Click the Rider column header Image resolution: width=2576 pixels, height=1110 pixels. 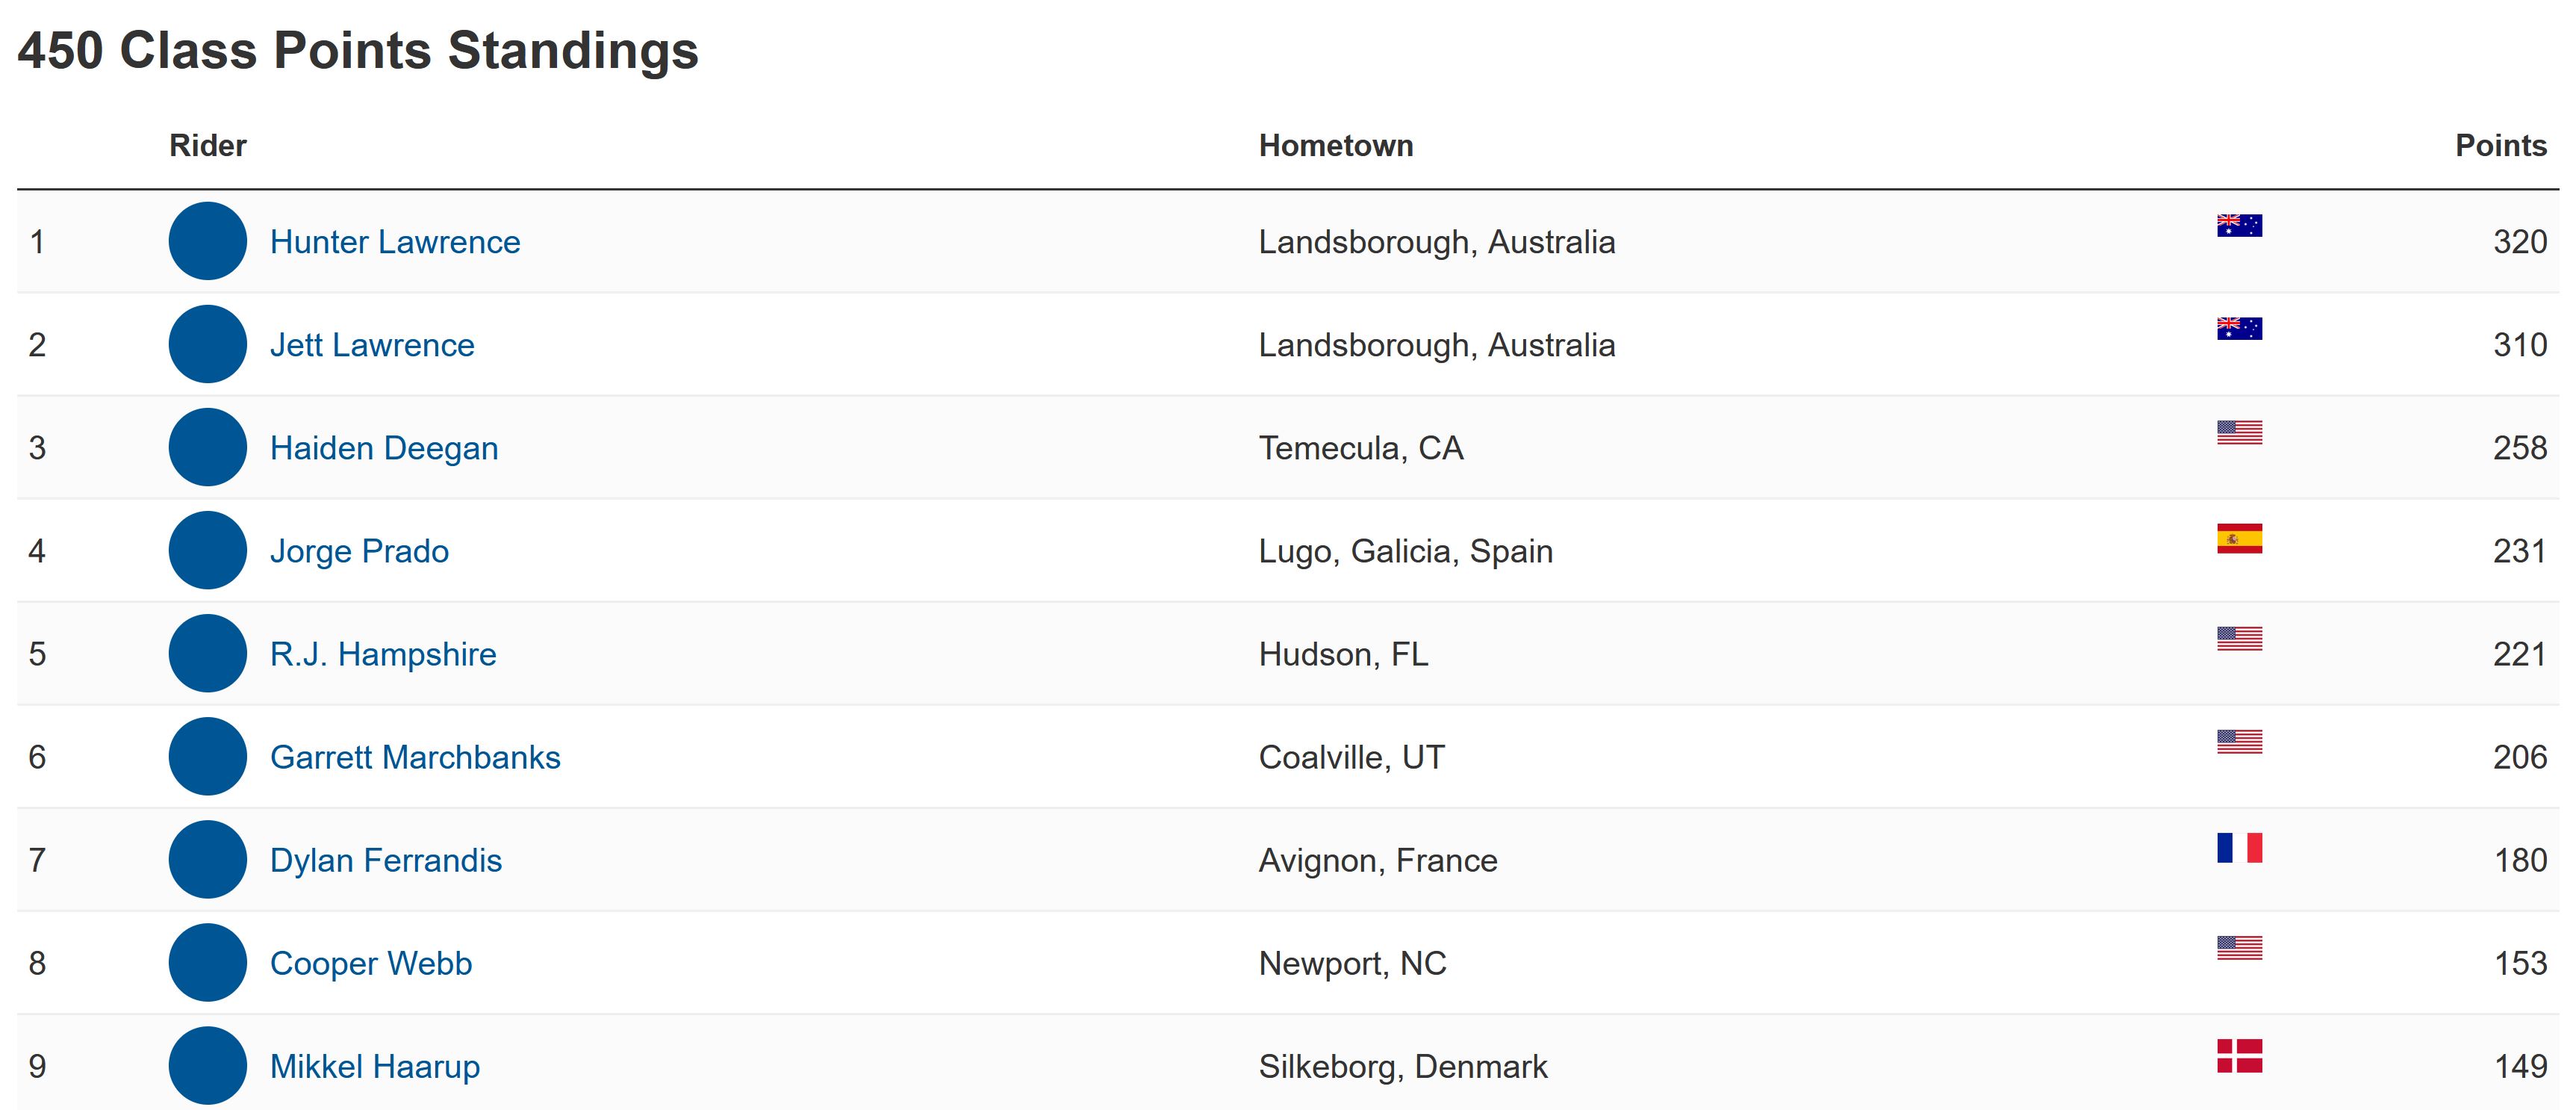coord(208,145)
